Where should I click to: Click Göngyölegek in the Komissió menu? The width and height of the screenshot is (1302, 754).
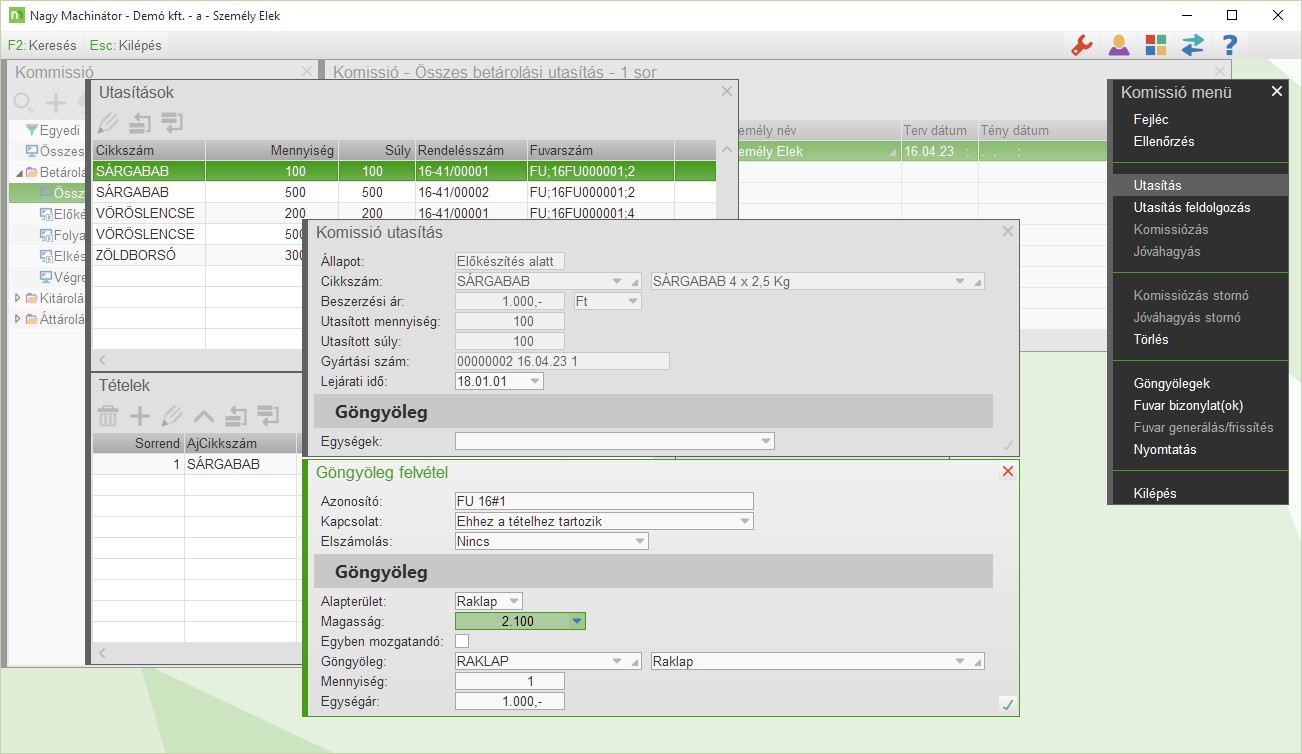[x=1171, y=384]
